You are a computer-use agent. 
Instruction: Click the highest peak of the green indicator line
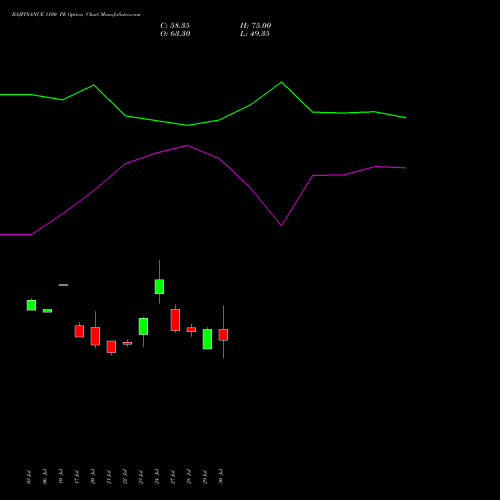tap(281, 82)
